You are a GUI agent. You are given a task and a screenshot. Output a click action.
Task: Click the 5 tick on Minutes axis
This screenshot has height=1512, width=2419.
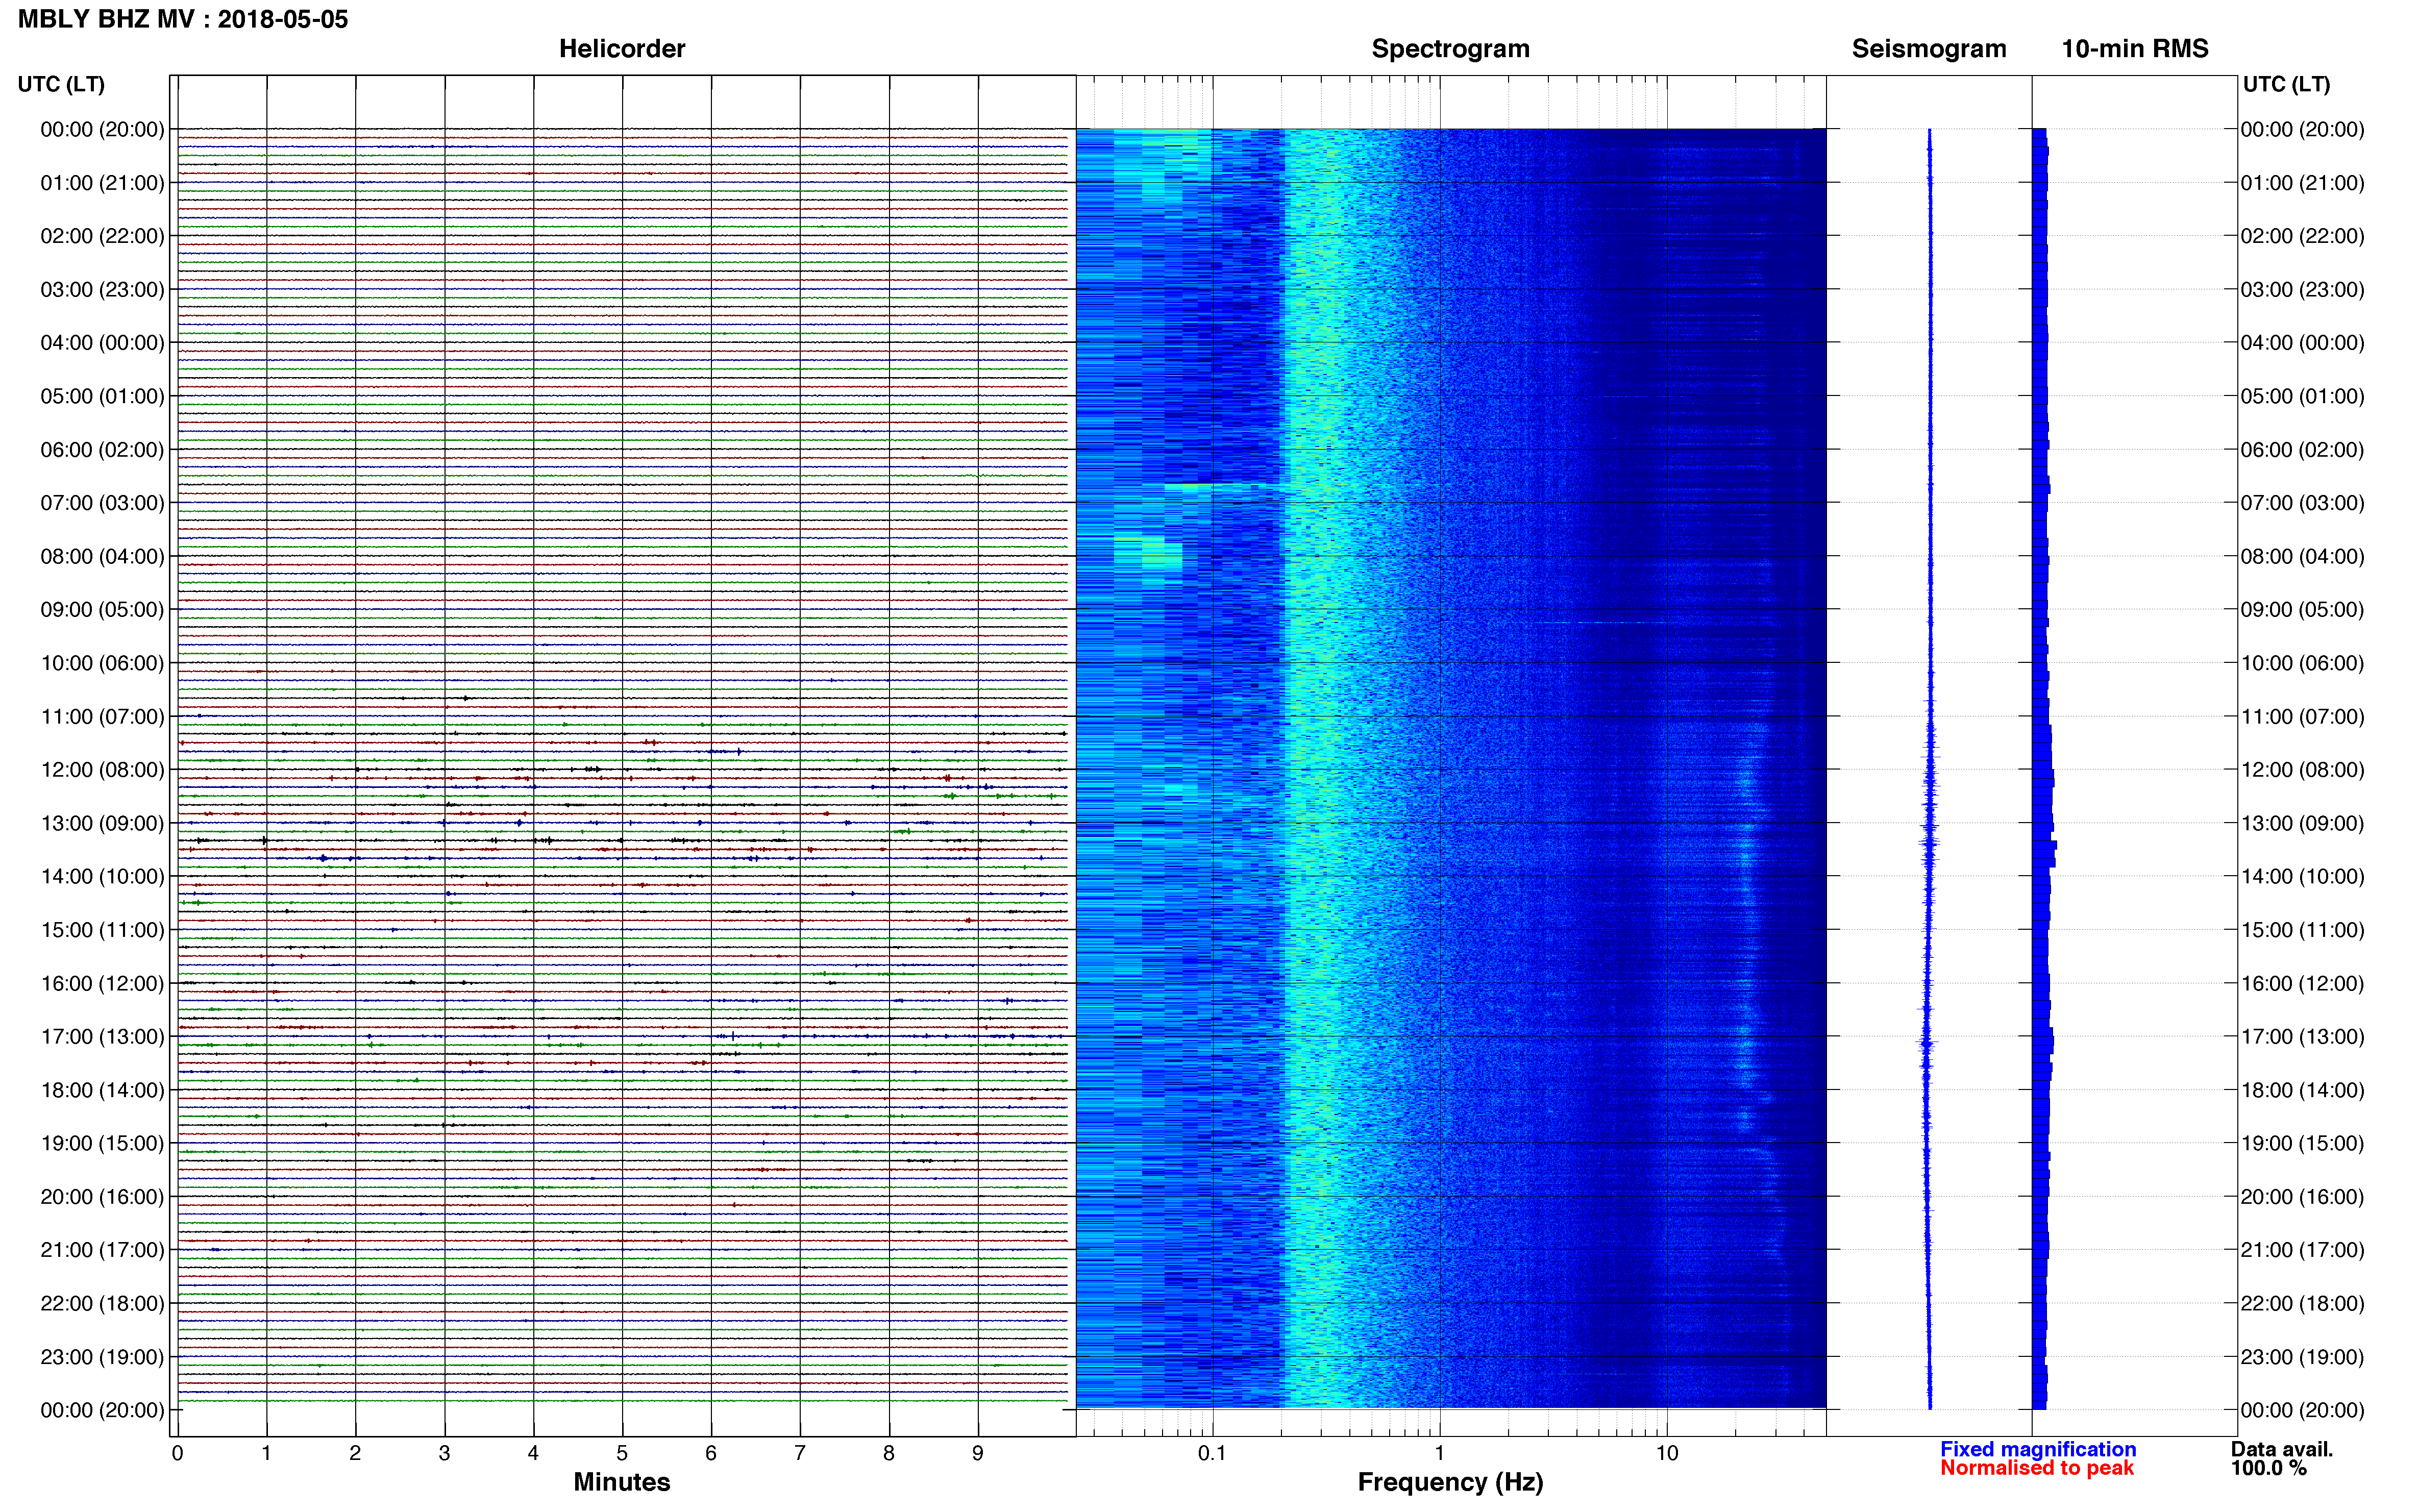622,1453
